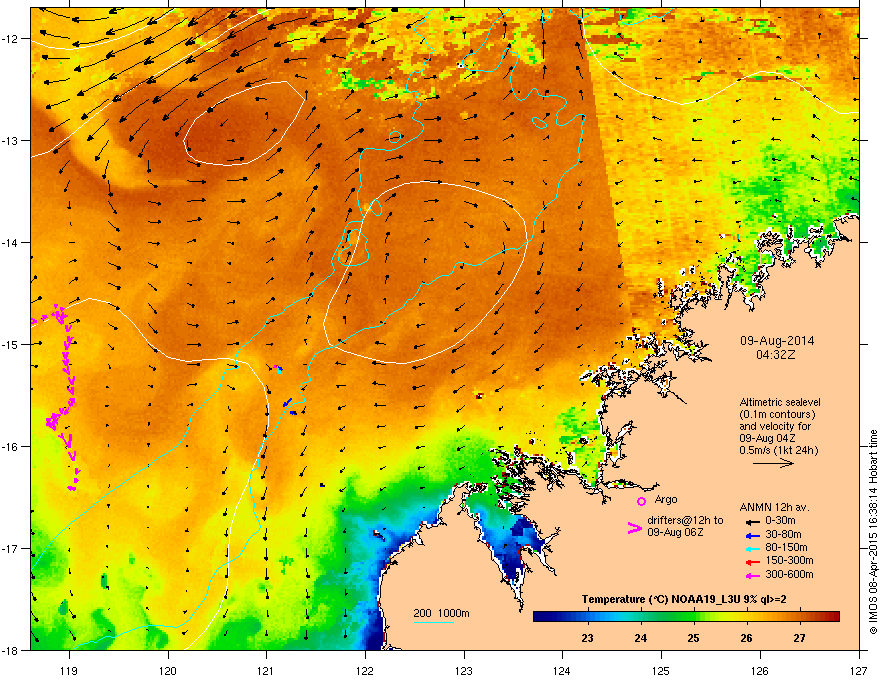880x680 pixels.
Task: Select the cyan 80-150m arrow in legend
Action: (x=752, y=548)
